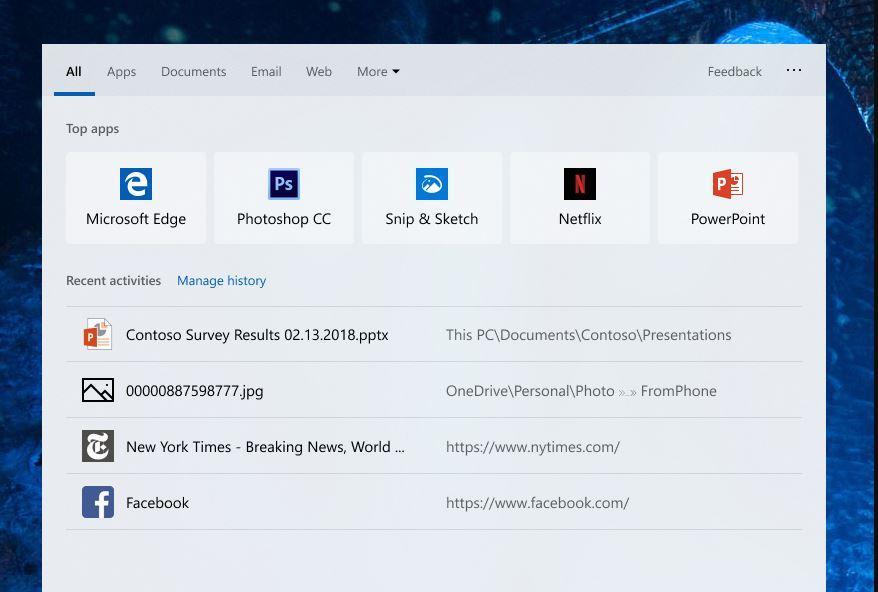
Task: Click the New York Times site icon
Action: (x=98, y=447)
